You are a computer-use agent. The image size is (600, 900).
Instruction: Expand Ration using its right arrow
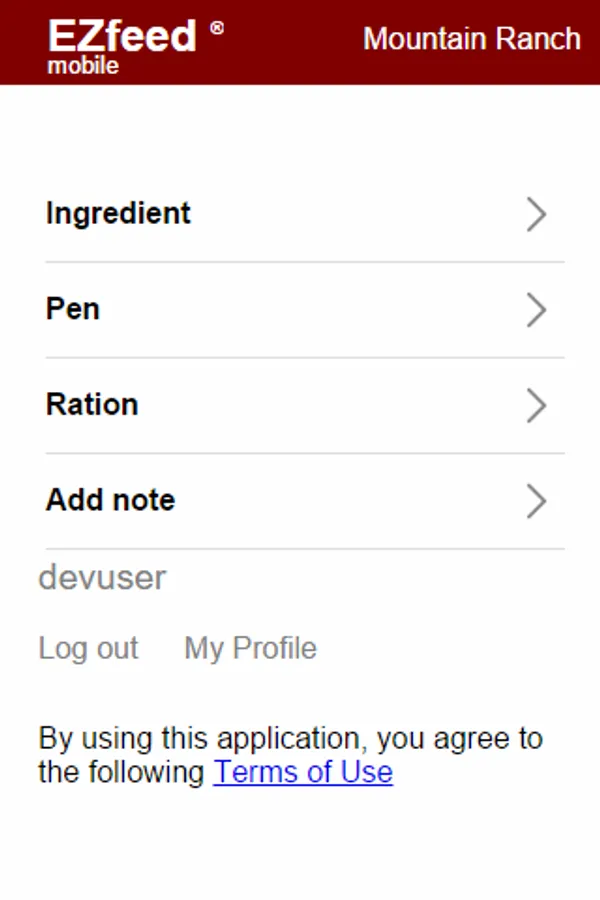click(537, 405)
